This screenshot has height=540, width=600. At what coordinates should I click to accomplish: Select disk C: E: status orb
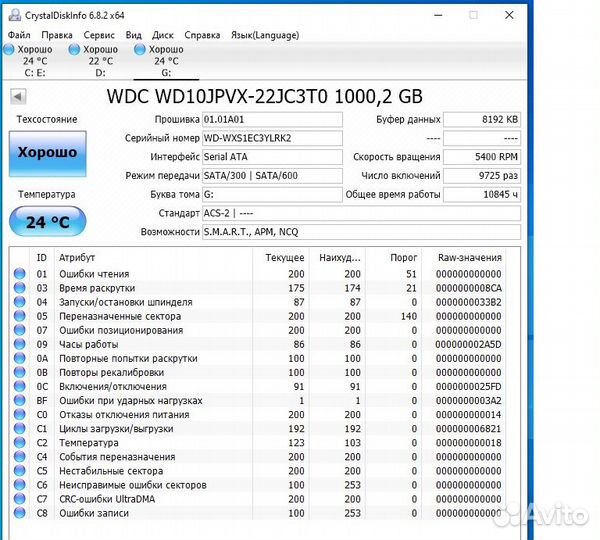(9, 49)
